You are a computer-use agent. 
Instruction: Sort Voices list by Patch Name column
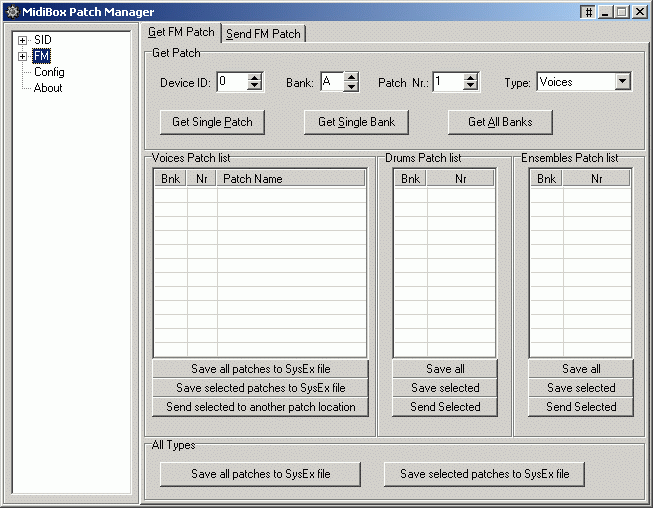click(291, 179)
